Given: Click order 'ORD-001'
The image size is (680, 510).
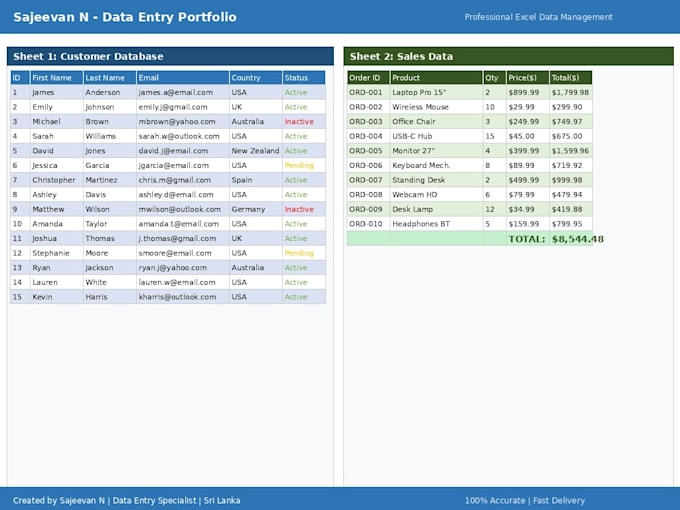Looking at the screenshot, I should tap(366, 92).
